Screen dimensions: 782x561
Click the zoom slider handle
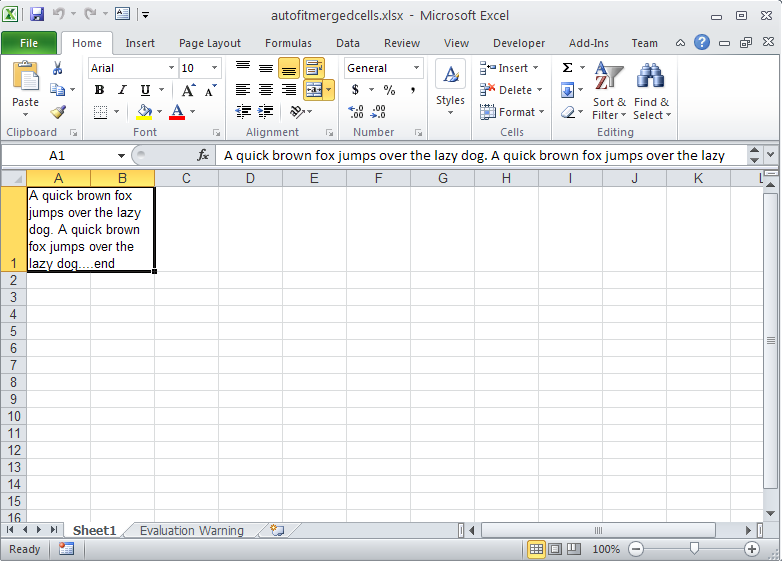pos(694,549)
